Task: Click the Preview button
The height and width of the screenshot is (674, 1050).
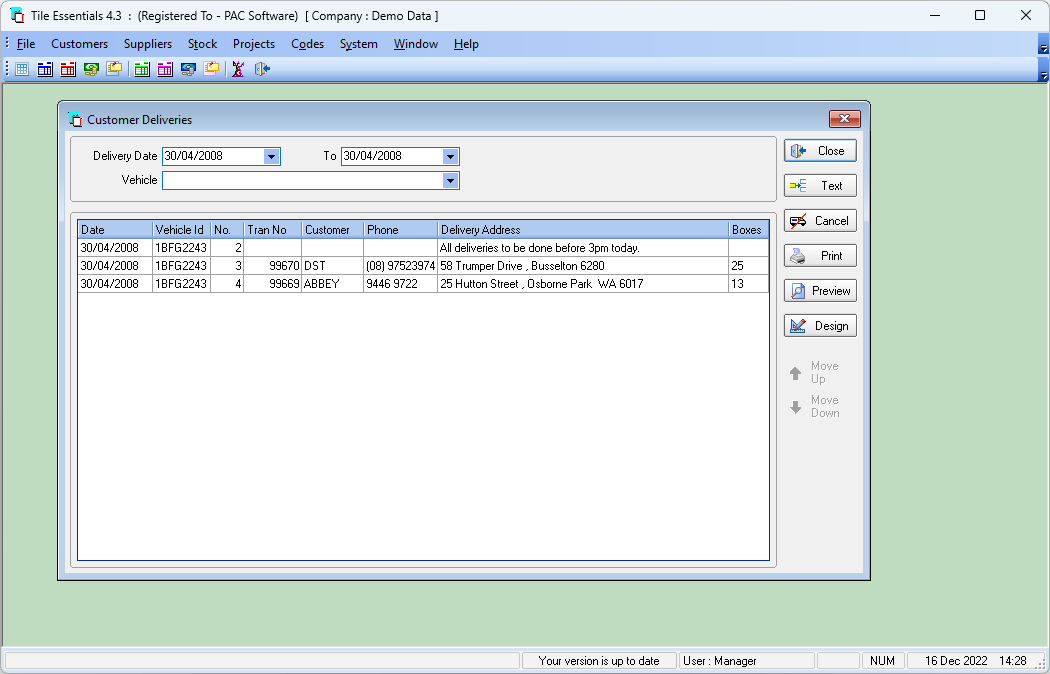Action: pyautogui.click(x=820, y=290)
